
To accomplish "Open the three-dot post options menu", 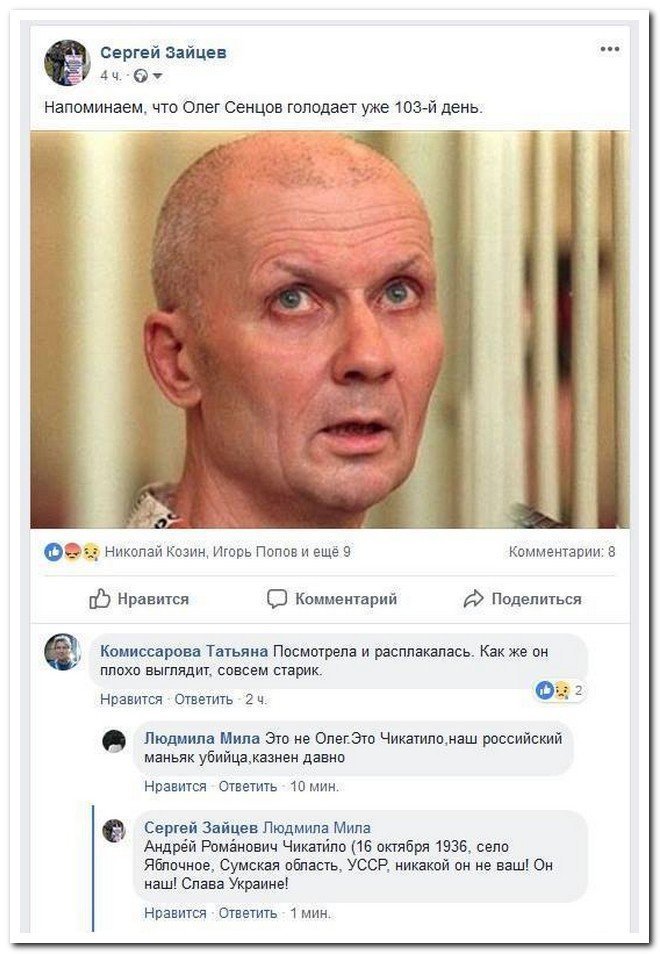I will pyautogui.click(x=610, y=49).
